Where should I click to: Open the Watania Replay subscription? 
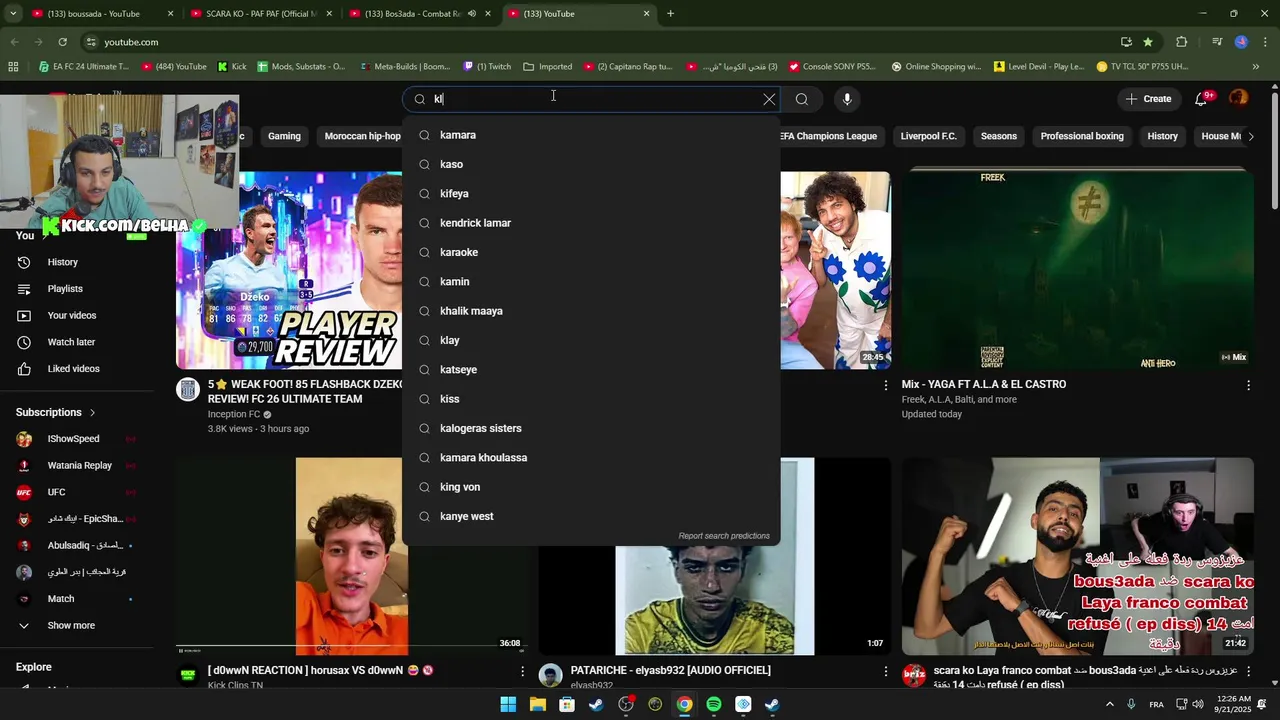pyautogui.click(x=78, y=466)
